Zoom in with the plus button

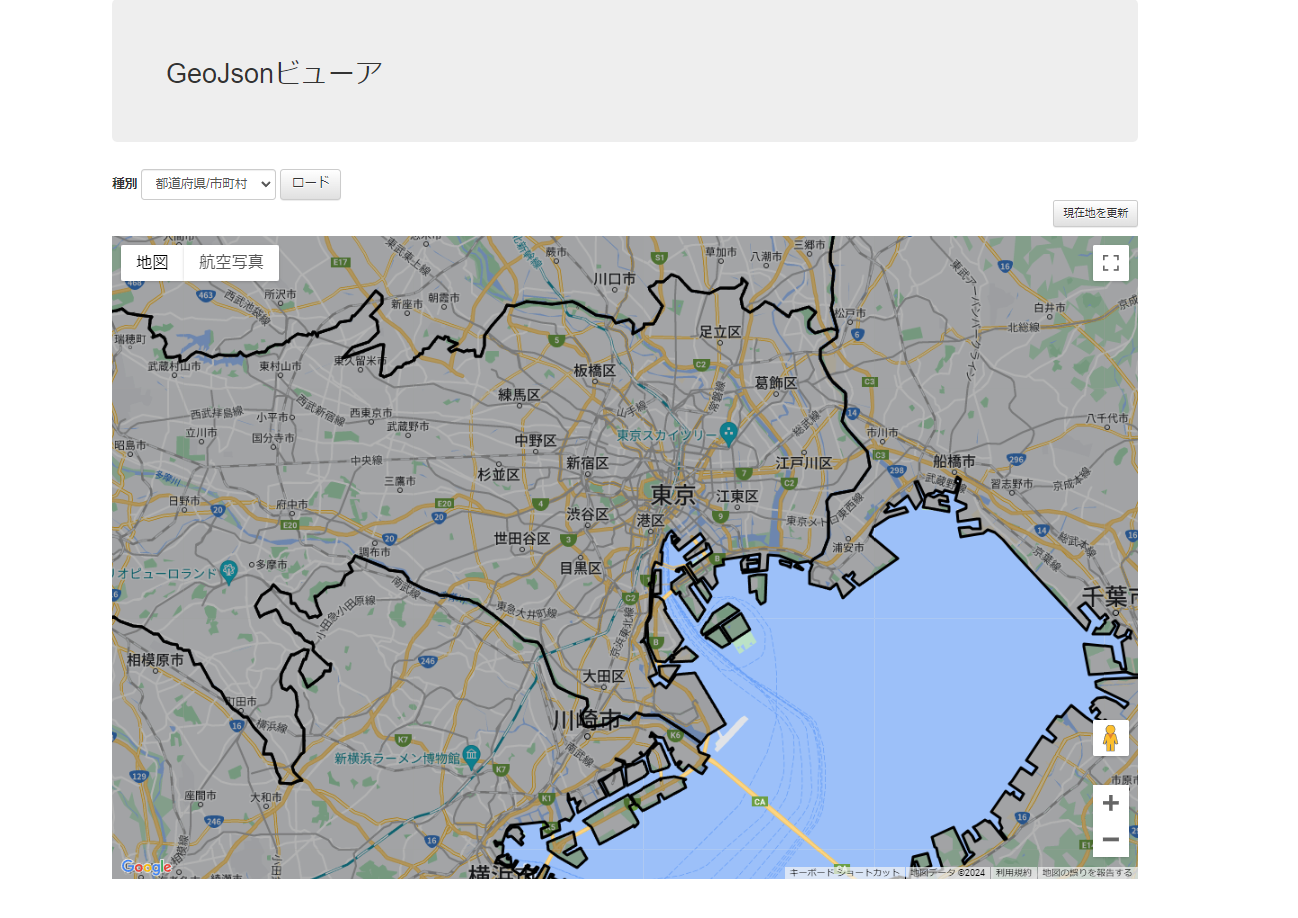pyautogui.click(x=1110, y=803)
